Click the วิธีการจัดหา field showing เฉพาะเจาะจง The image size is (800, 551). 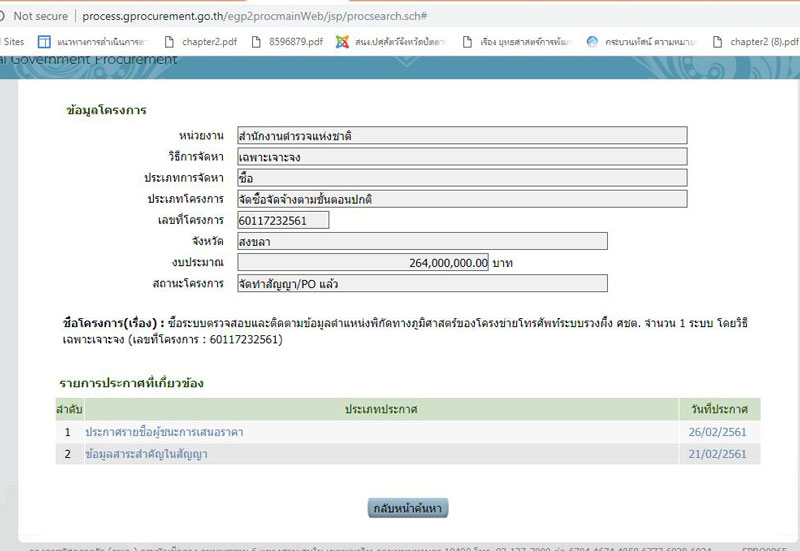(461, 157)
